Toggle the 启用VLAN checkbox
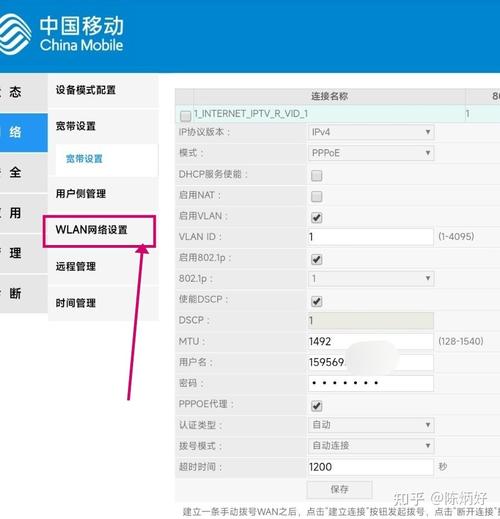This screenshot has width=500, height=519. point(316,218)
